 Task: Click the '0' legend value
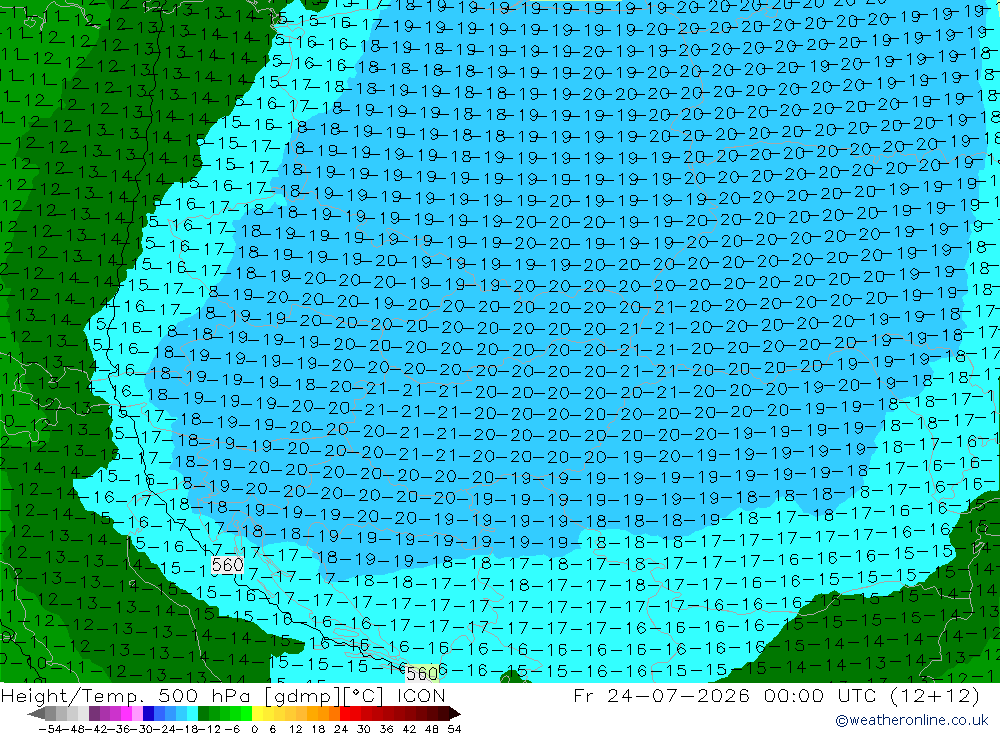[x=254, y=729]
